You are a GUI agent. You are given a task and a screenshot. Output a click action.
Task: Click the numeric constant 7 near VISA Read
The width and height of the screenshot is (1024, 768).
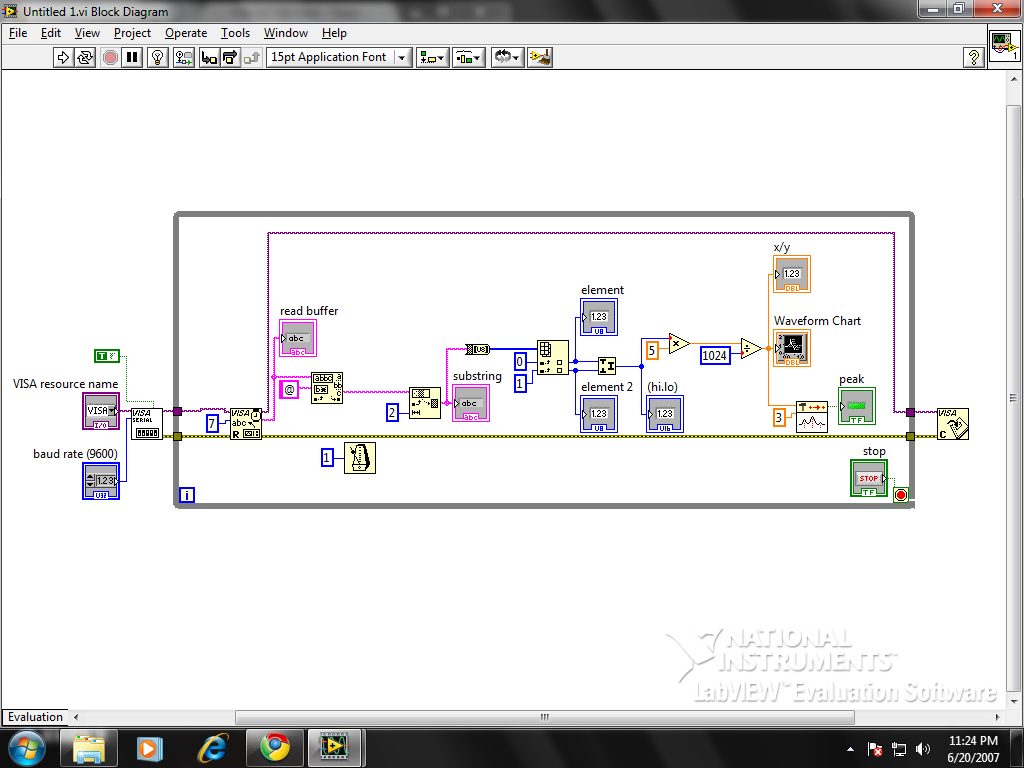pos(212,424)
